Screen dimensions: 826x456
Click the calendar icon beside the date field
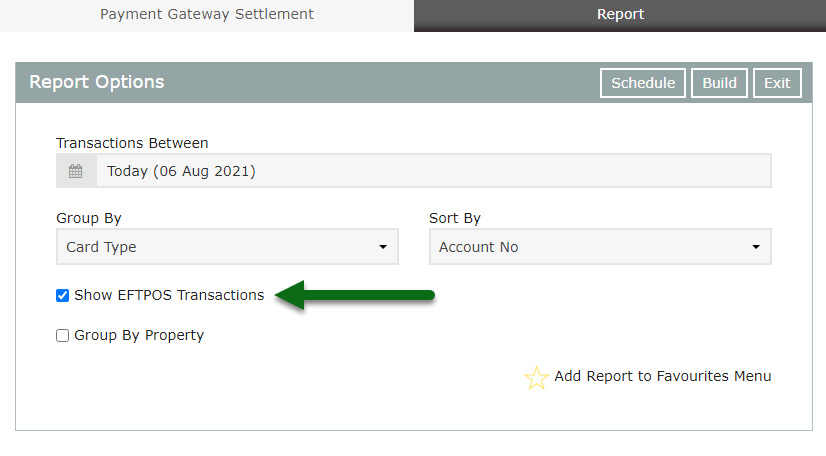pyautogui.click(x=76, y=171)
